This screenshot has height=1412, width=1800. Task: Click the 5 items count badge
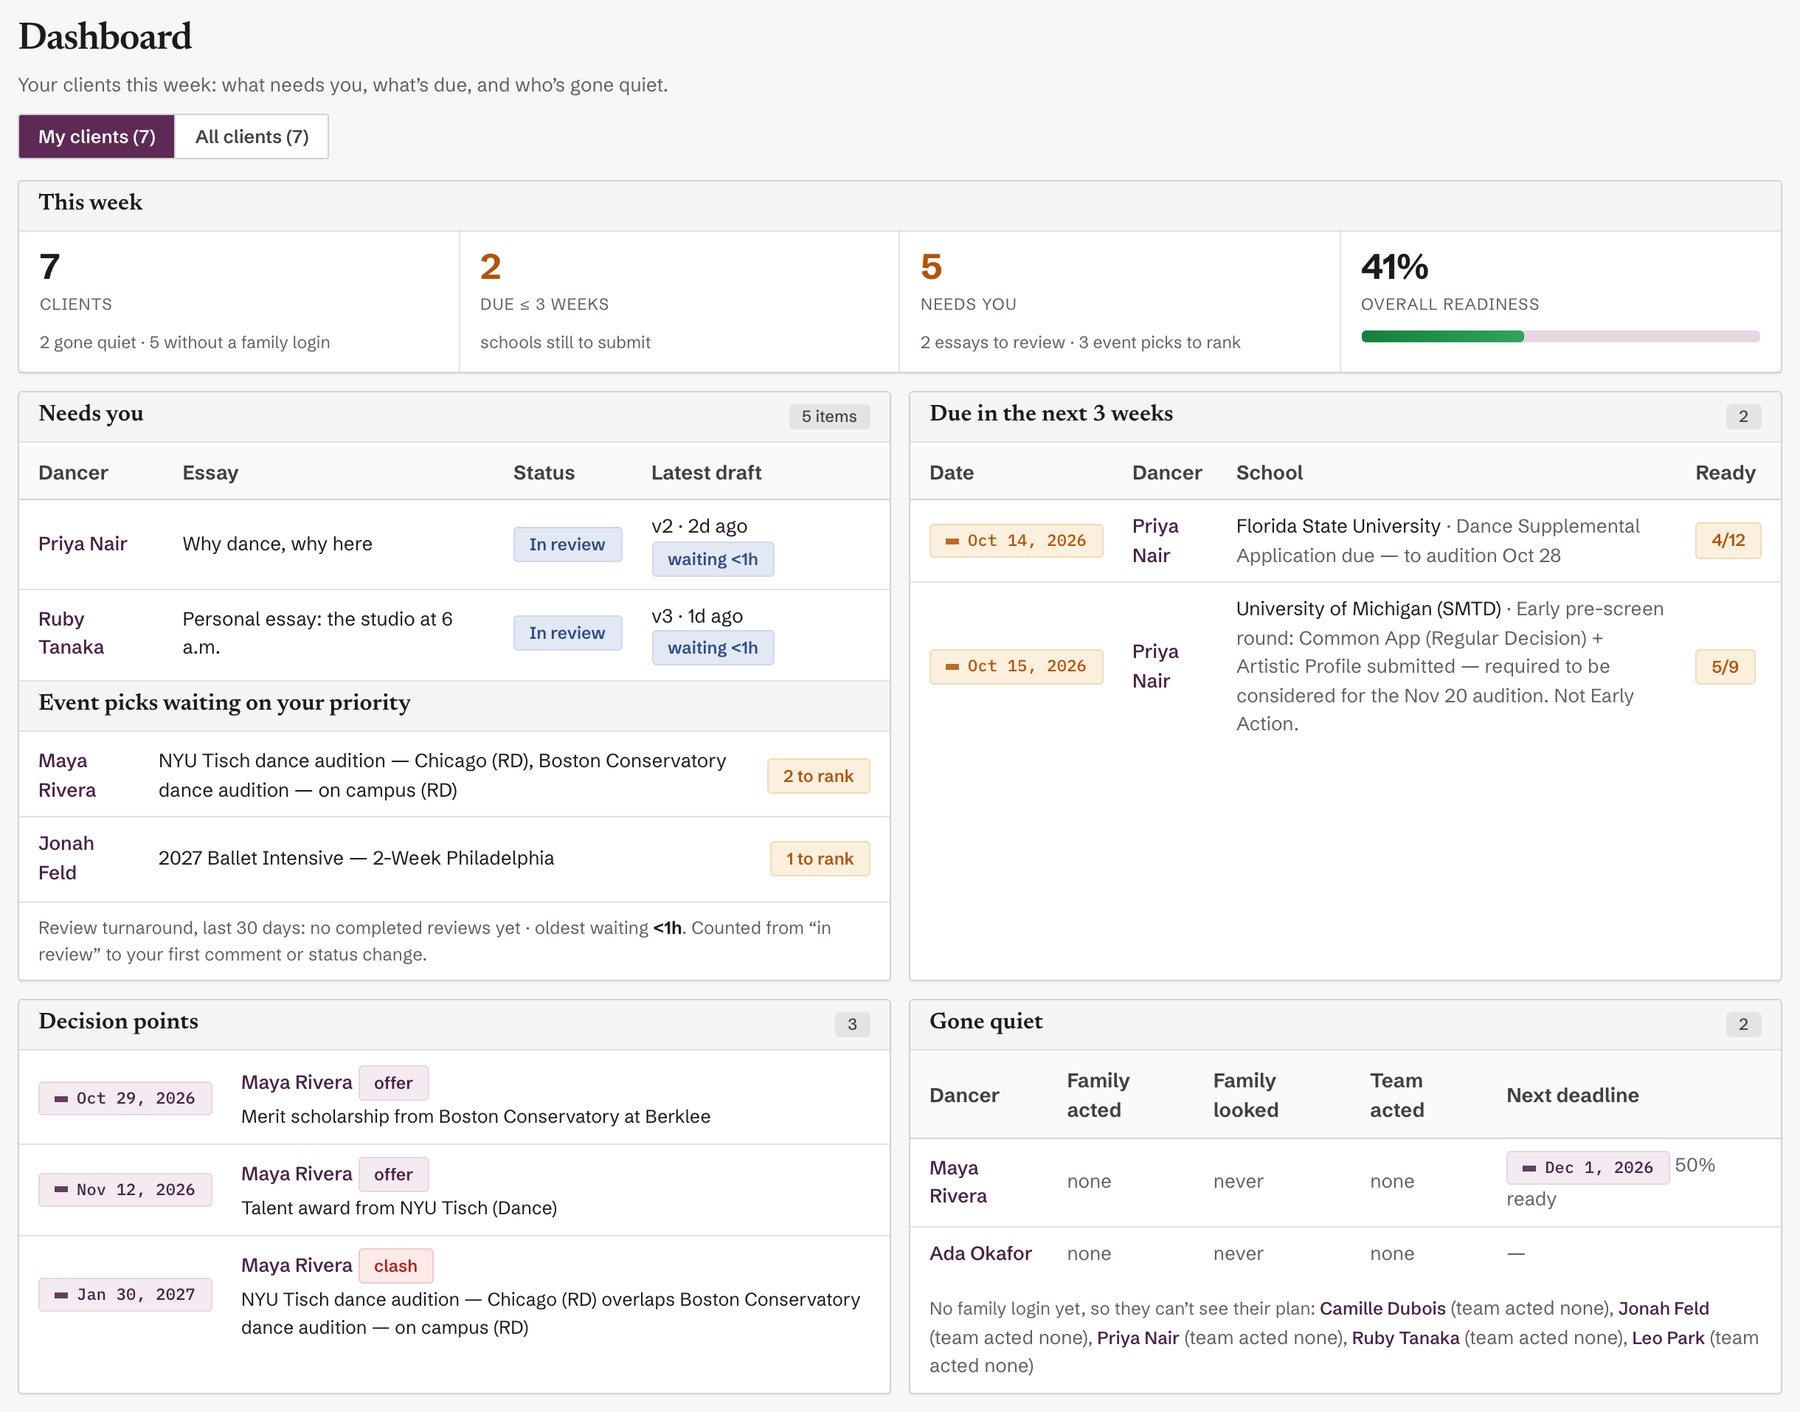pos(829,417)
